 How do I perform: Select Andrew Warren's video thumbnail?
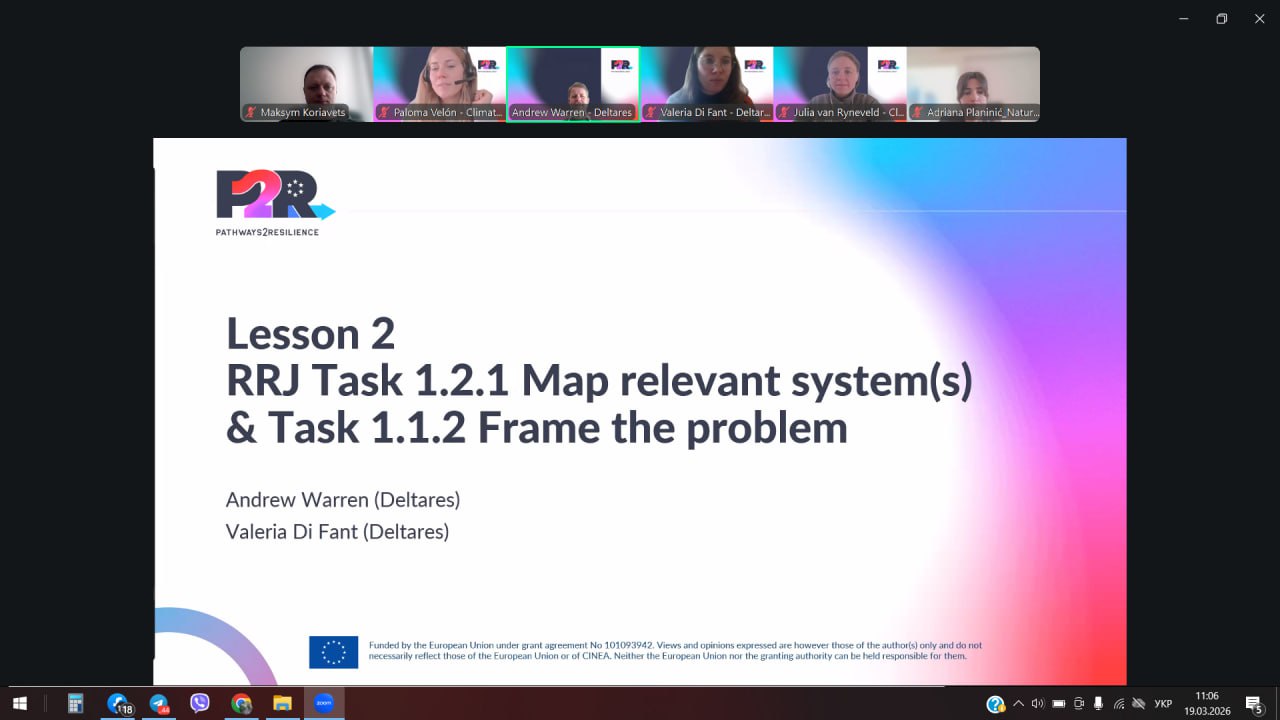(572, 84)
